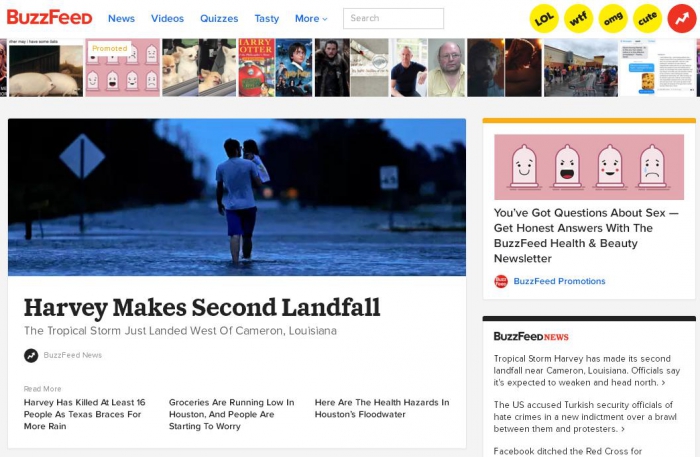Open the Jon Snow and scroll thumbnail
The image size is (700, 457).
tap(352, 67)
